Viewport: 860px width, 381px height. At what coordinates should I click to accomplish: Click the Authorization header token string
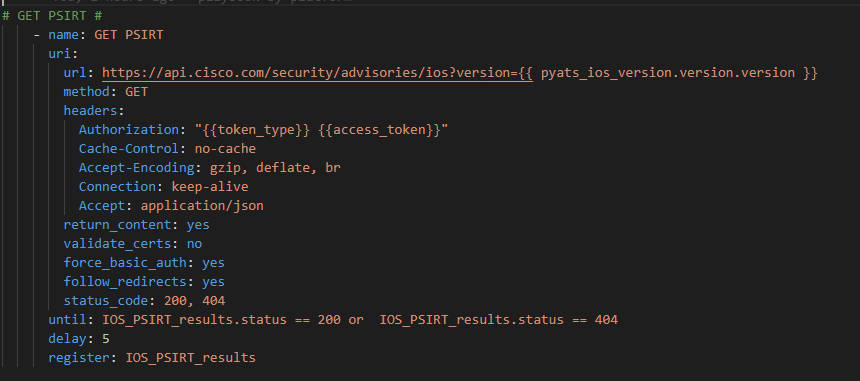point(321,130)
